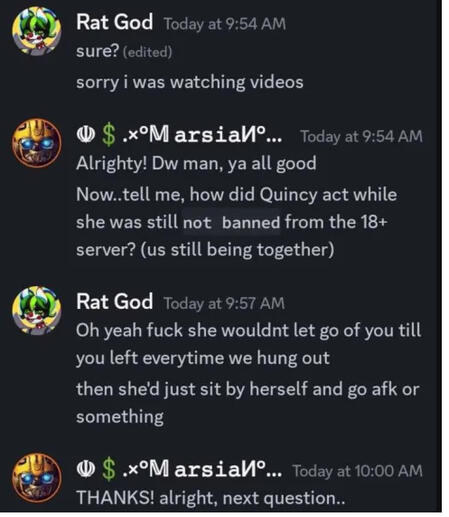Click the highlighted 'not banned' text
The image size is (449, 517).
coord(231,222)
